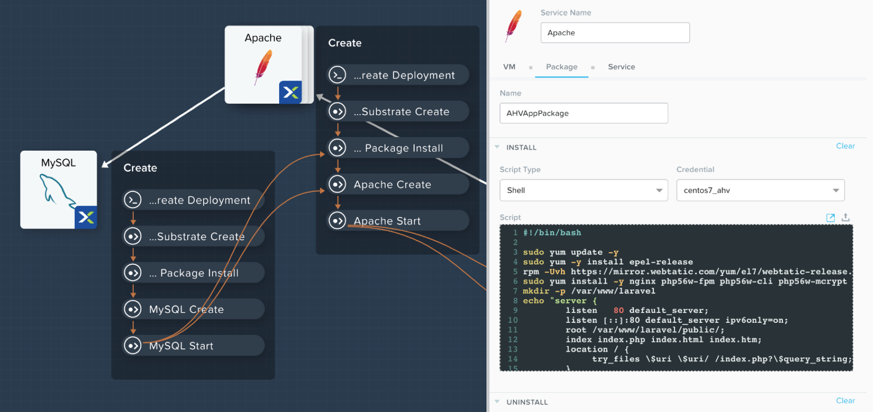This screenshot has width=873, height=412.
Task: Select the MySQL service tile
Action: pos(58,190)
